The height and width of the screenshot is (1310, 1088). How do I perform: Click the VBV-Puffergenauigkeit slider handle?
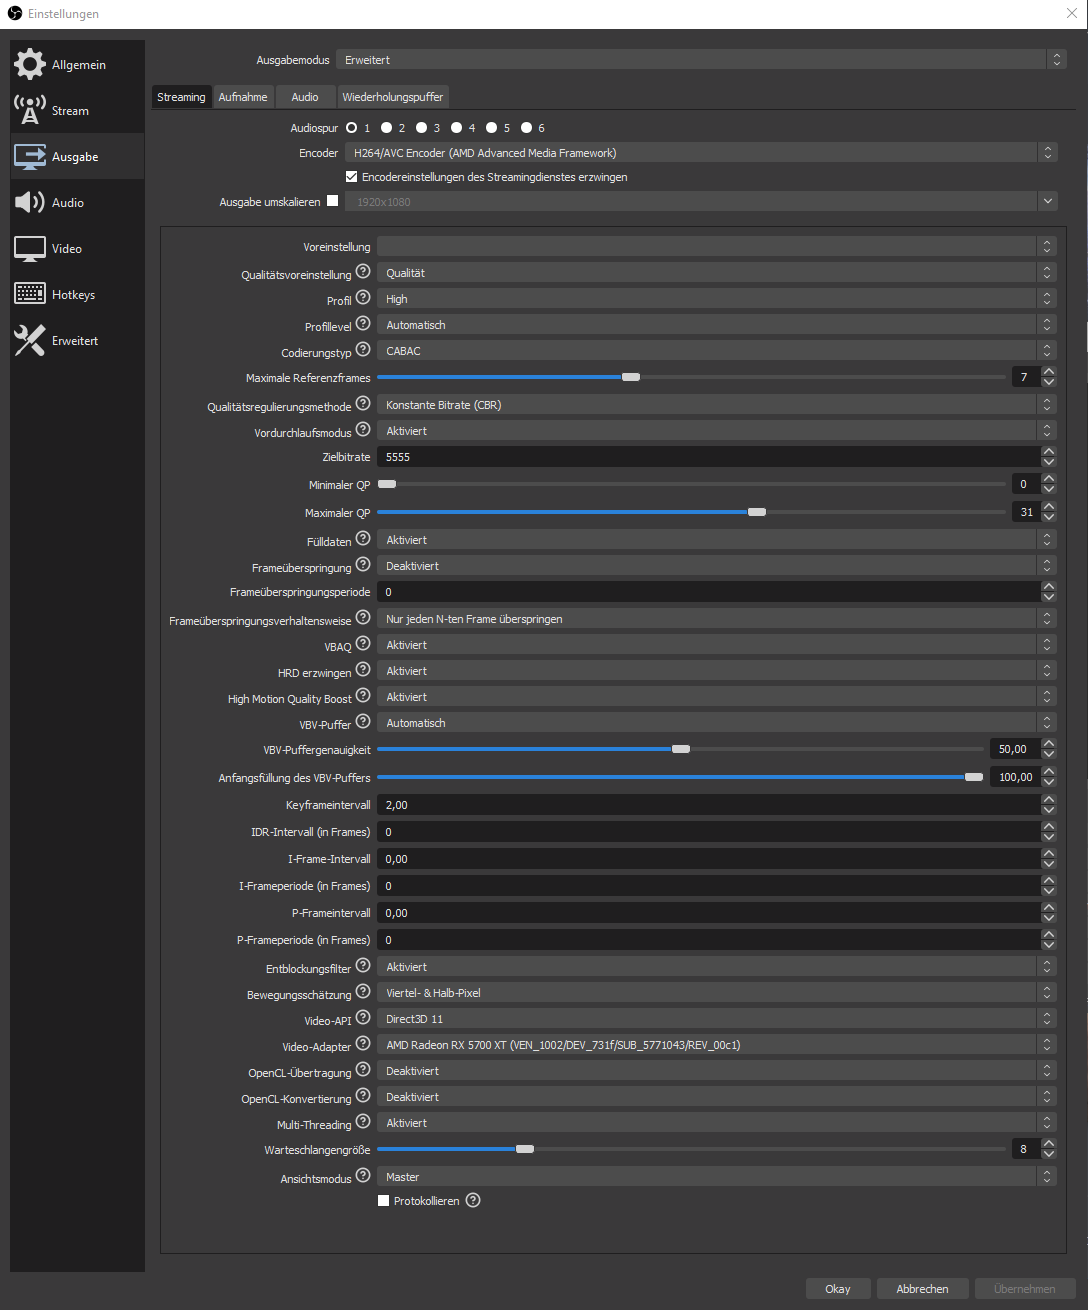(x=681, y=749)
